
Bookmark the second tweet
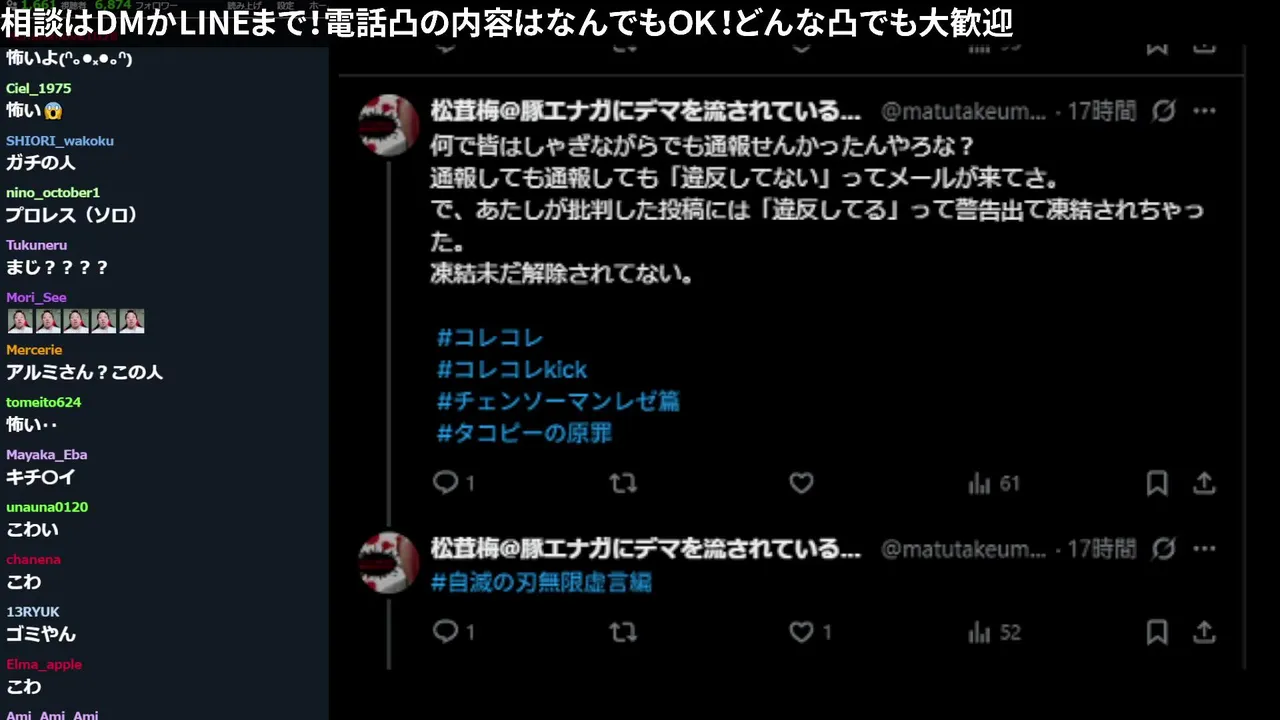pyautogui.click(x=1157, y=632)
